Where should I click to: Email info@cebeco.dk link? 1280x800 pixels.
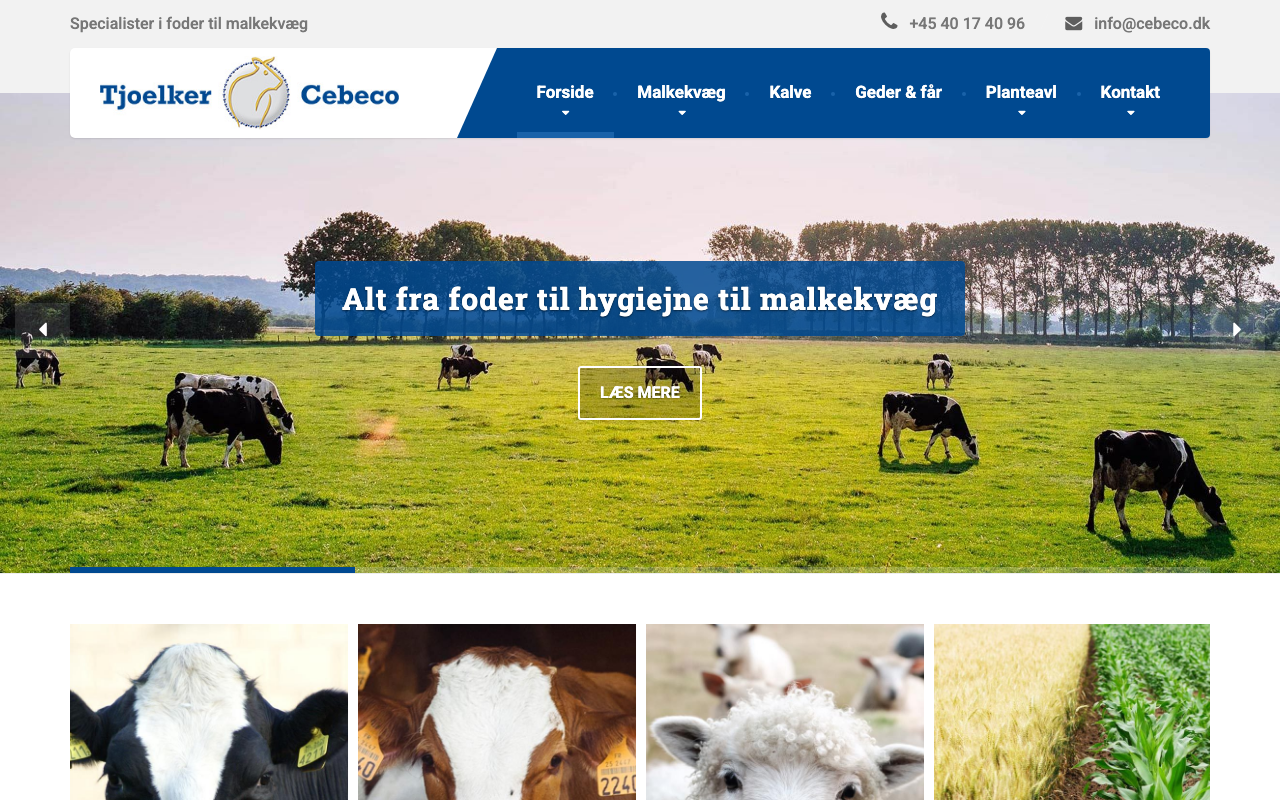[1152, 23]
